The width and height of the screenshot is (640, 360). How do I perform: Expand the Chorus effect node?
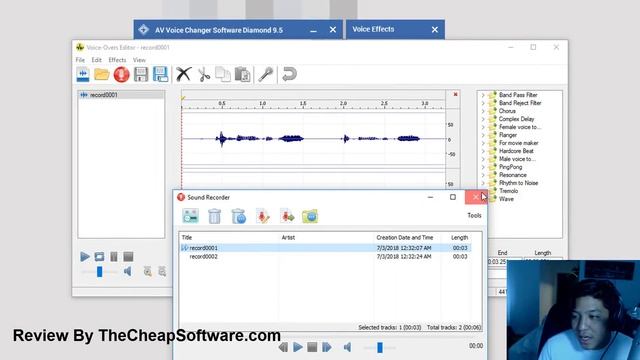point(483,111)
